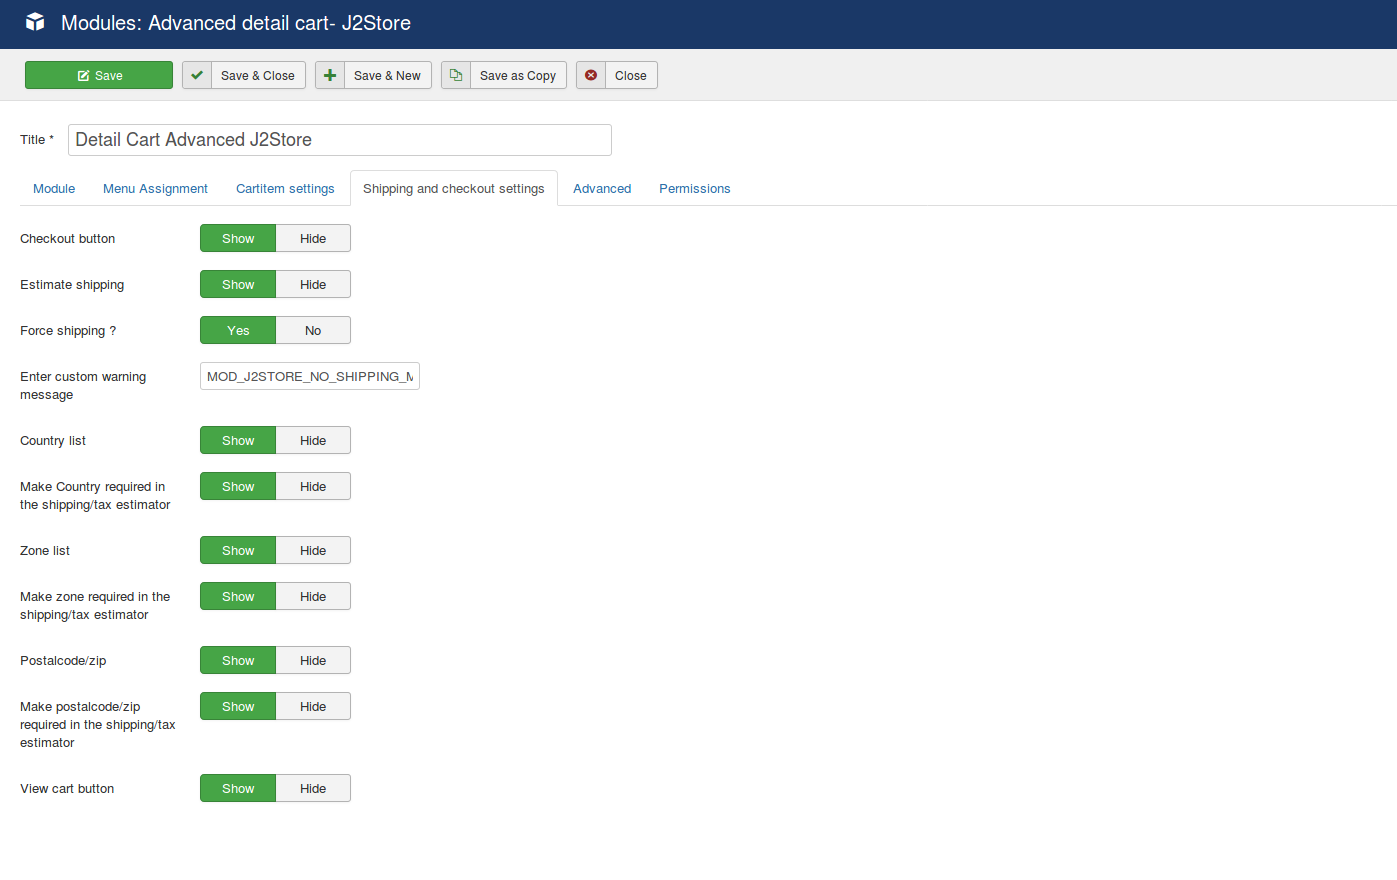Click Save & New button
This screenshot has height=880, width=1397.
[374, 75]
